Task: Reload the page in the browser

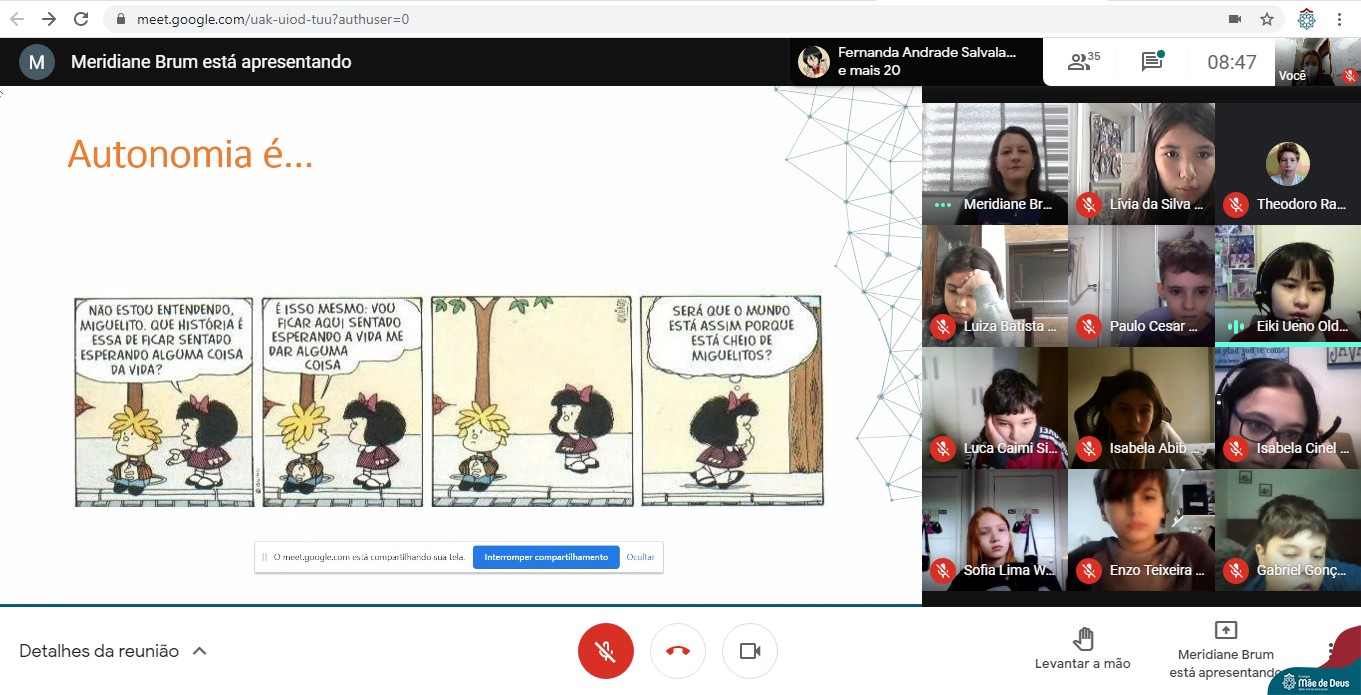Action: pyautogui.click(x=81, y=19)
